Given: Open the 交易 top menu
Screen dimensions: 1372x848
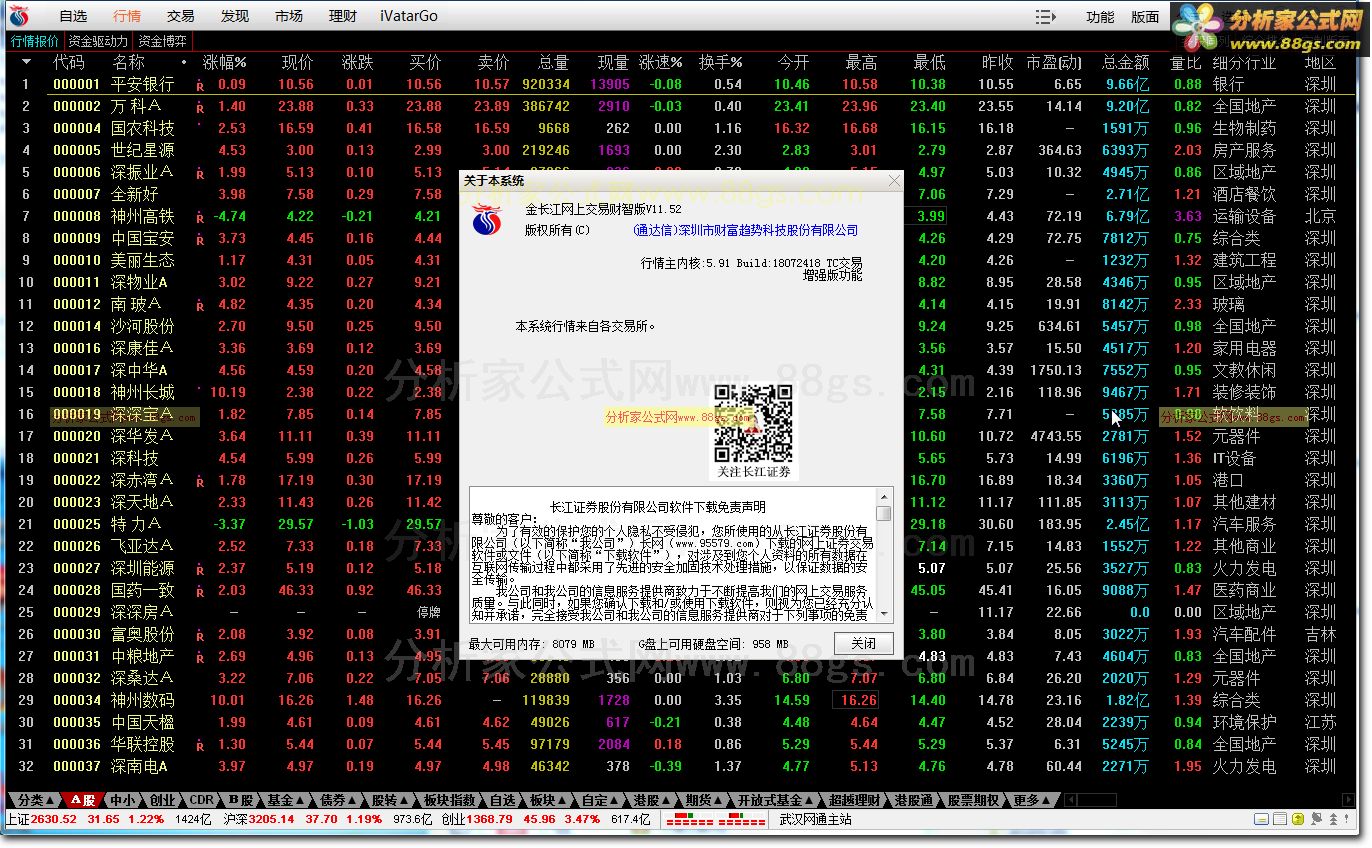Looking at the screenshot, I should tap(181, 16).
